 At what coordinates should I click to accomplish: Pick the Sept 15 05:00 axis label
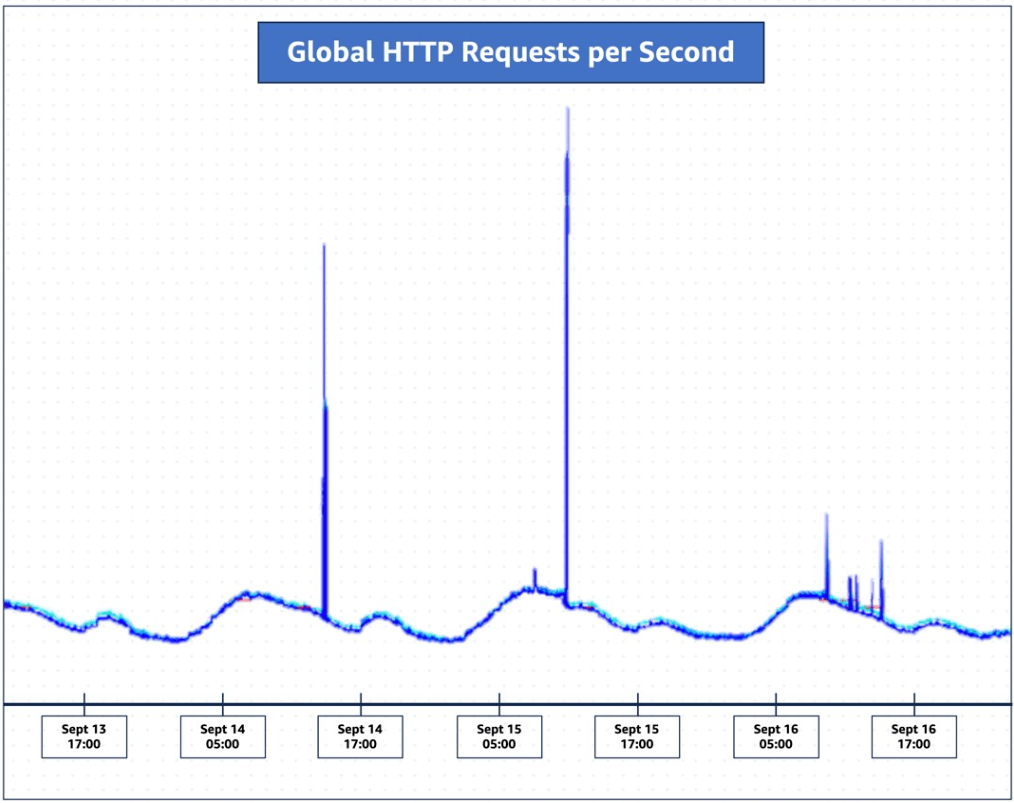coord(499,736)
